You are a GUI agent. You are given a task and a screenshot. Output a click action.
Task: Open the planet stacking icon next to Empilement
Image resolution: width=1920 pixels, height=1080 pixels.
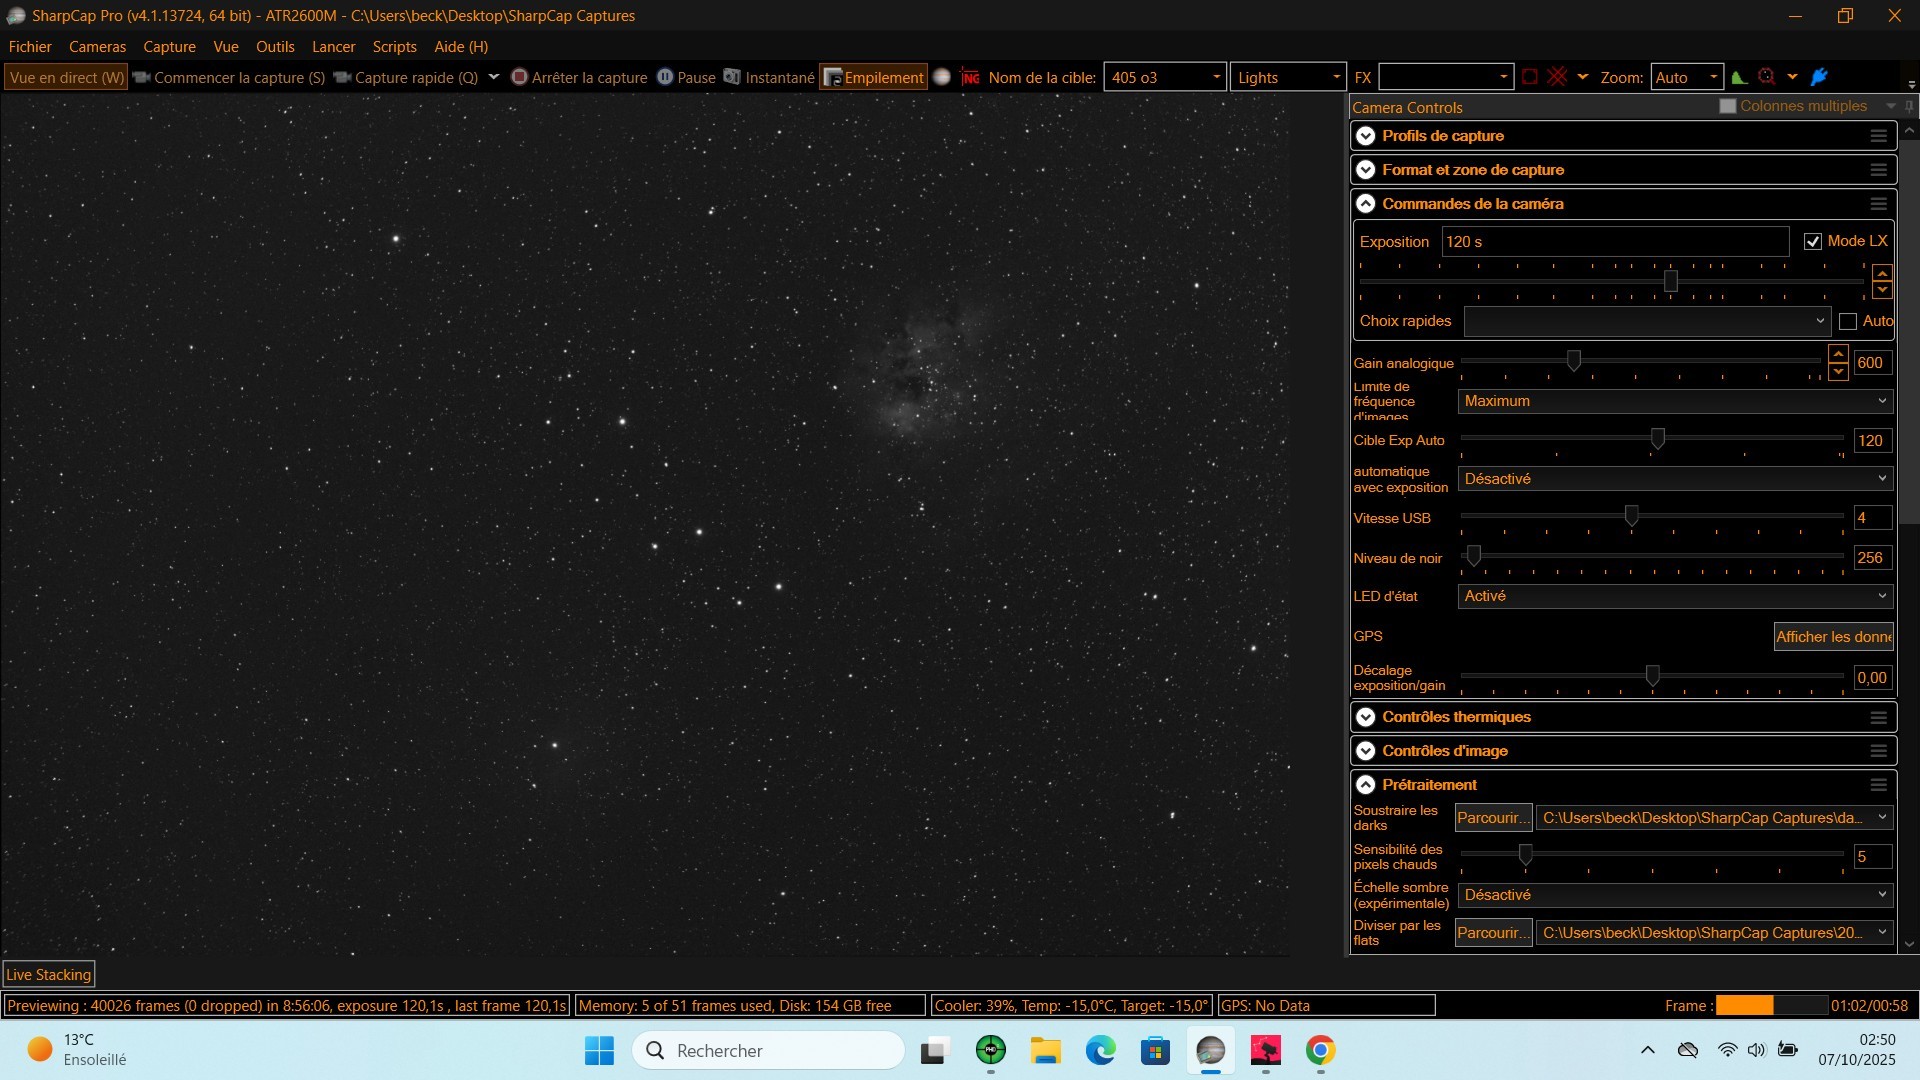coord(941,77)
